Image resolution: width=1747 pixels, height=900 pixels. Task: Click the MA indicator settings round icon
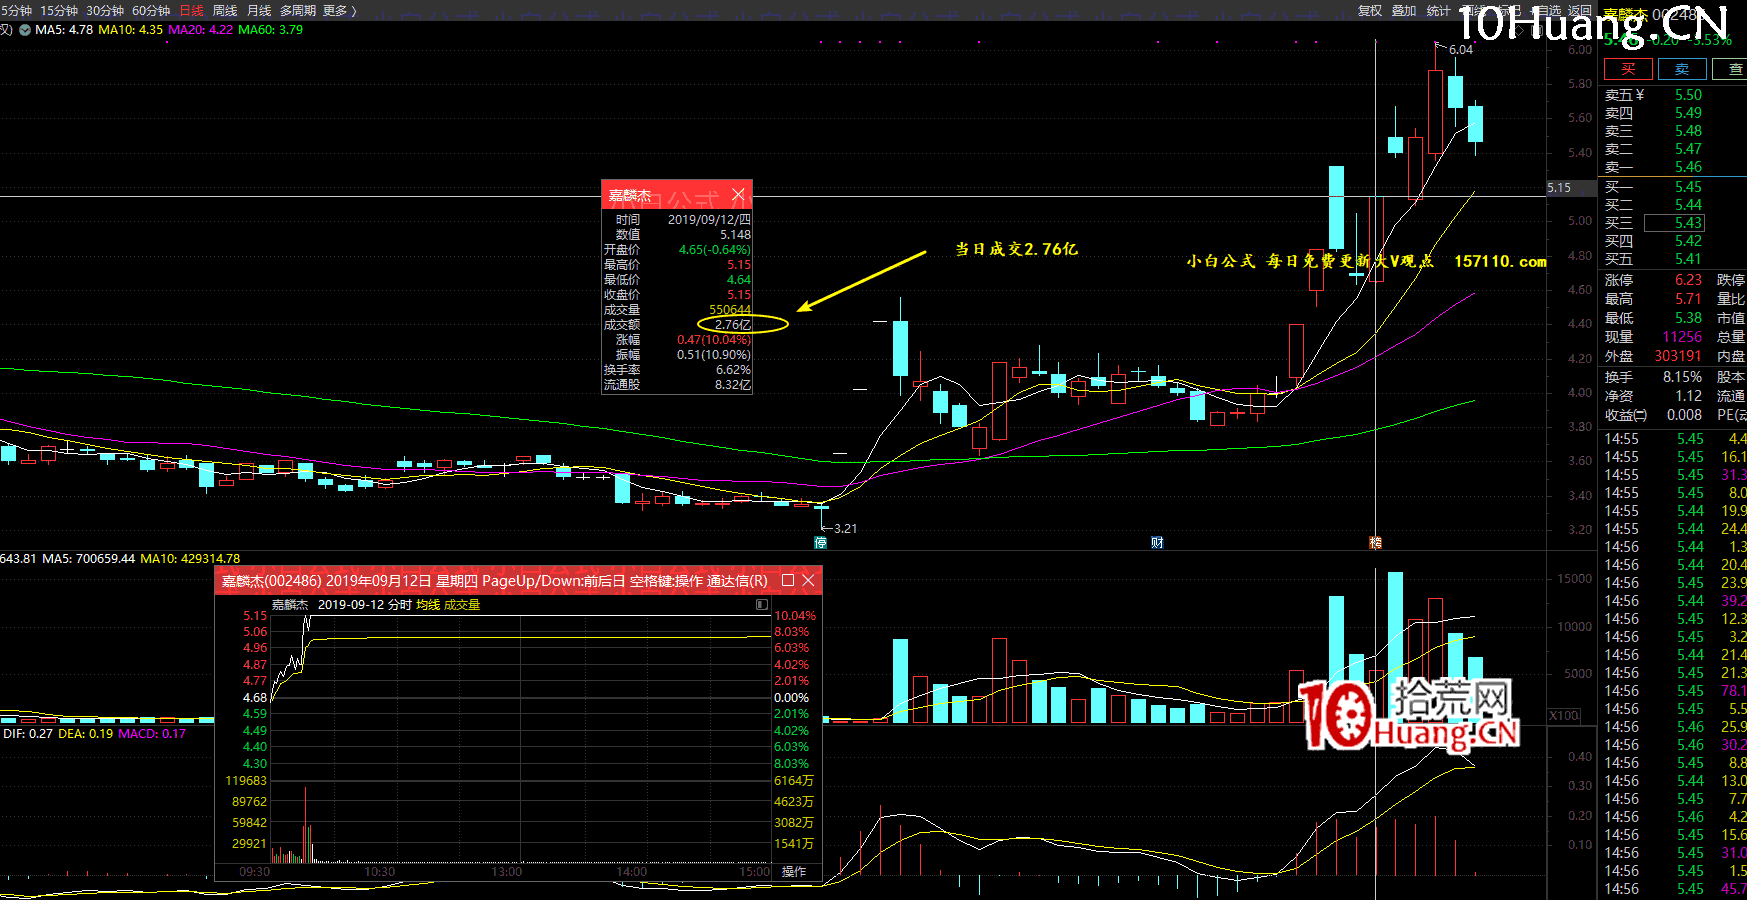[25, 30]
